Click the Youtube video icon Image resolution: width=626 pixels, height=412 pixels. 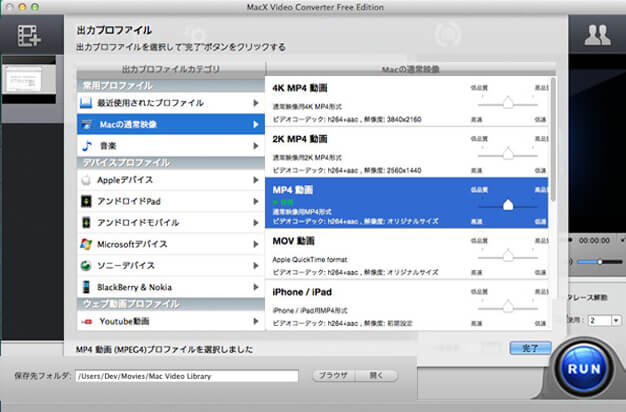87,321
